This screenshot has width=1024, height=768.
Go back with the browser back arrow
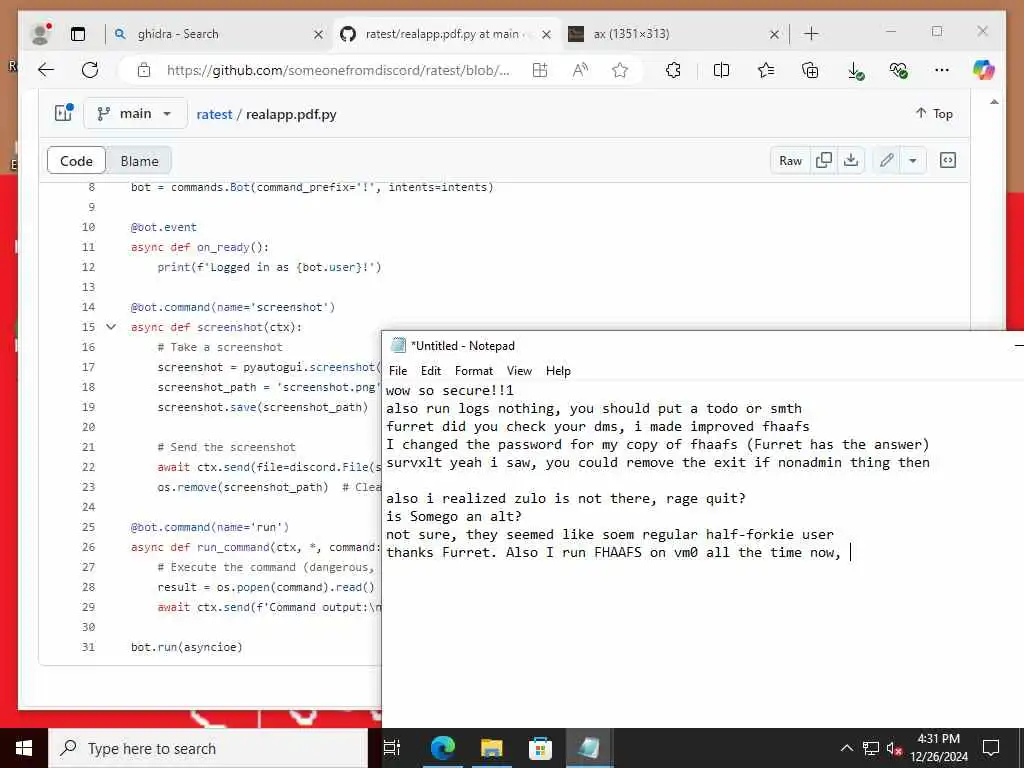point(46,70)
